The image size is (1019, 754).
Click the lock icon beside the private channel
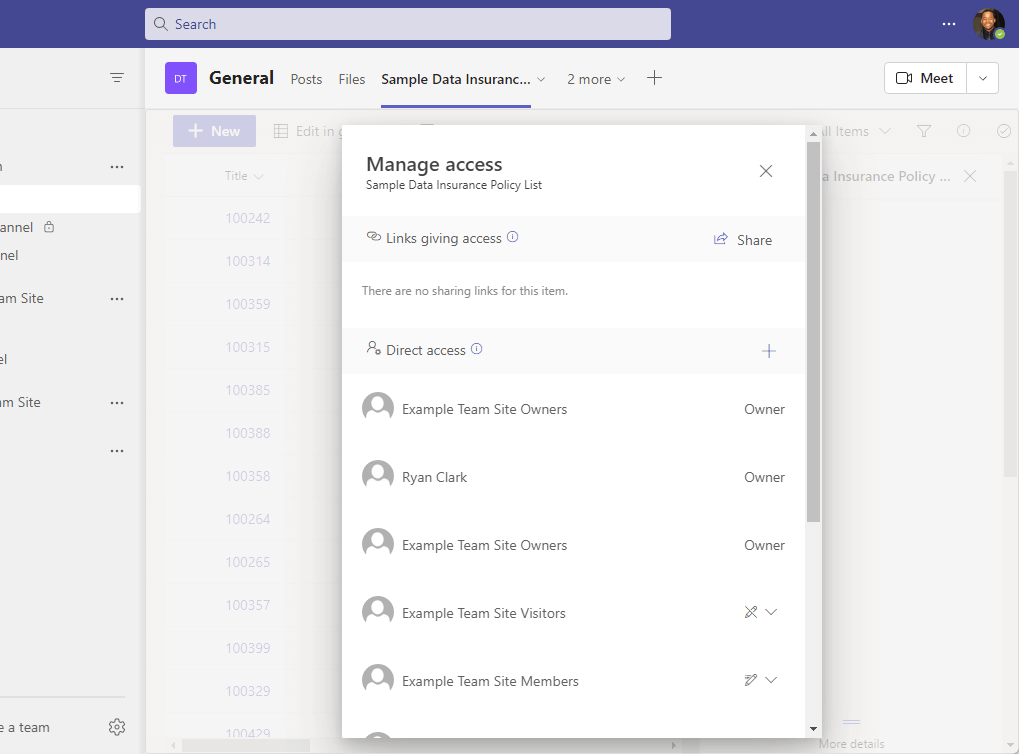click(x=49, y=227)
